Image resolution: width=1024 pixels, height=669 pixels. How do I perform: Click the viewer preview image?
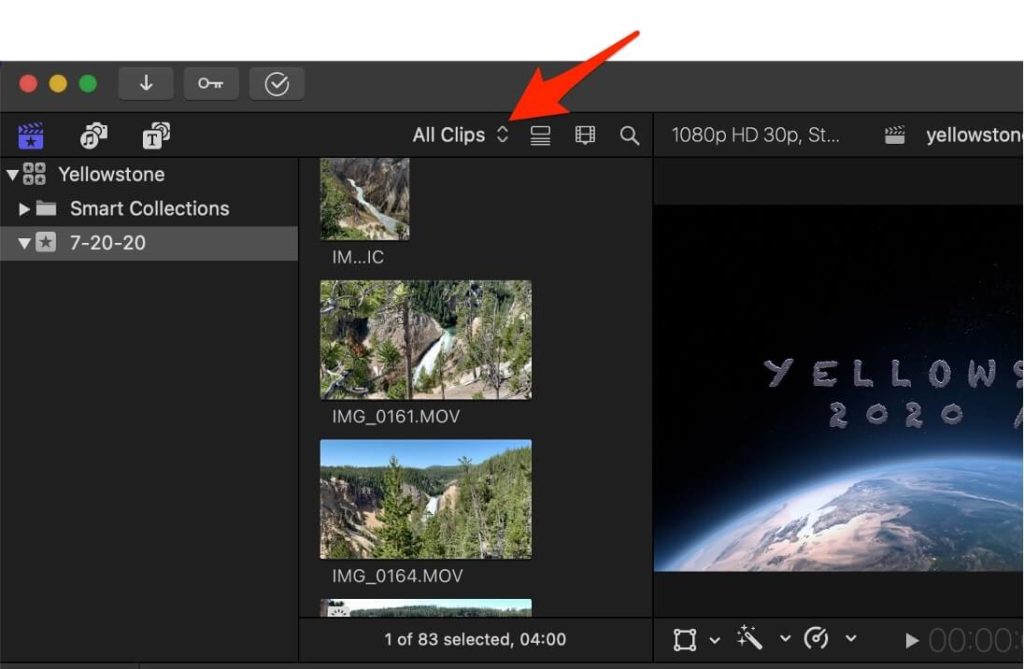(839, 388)
